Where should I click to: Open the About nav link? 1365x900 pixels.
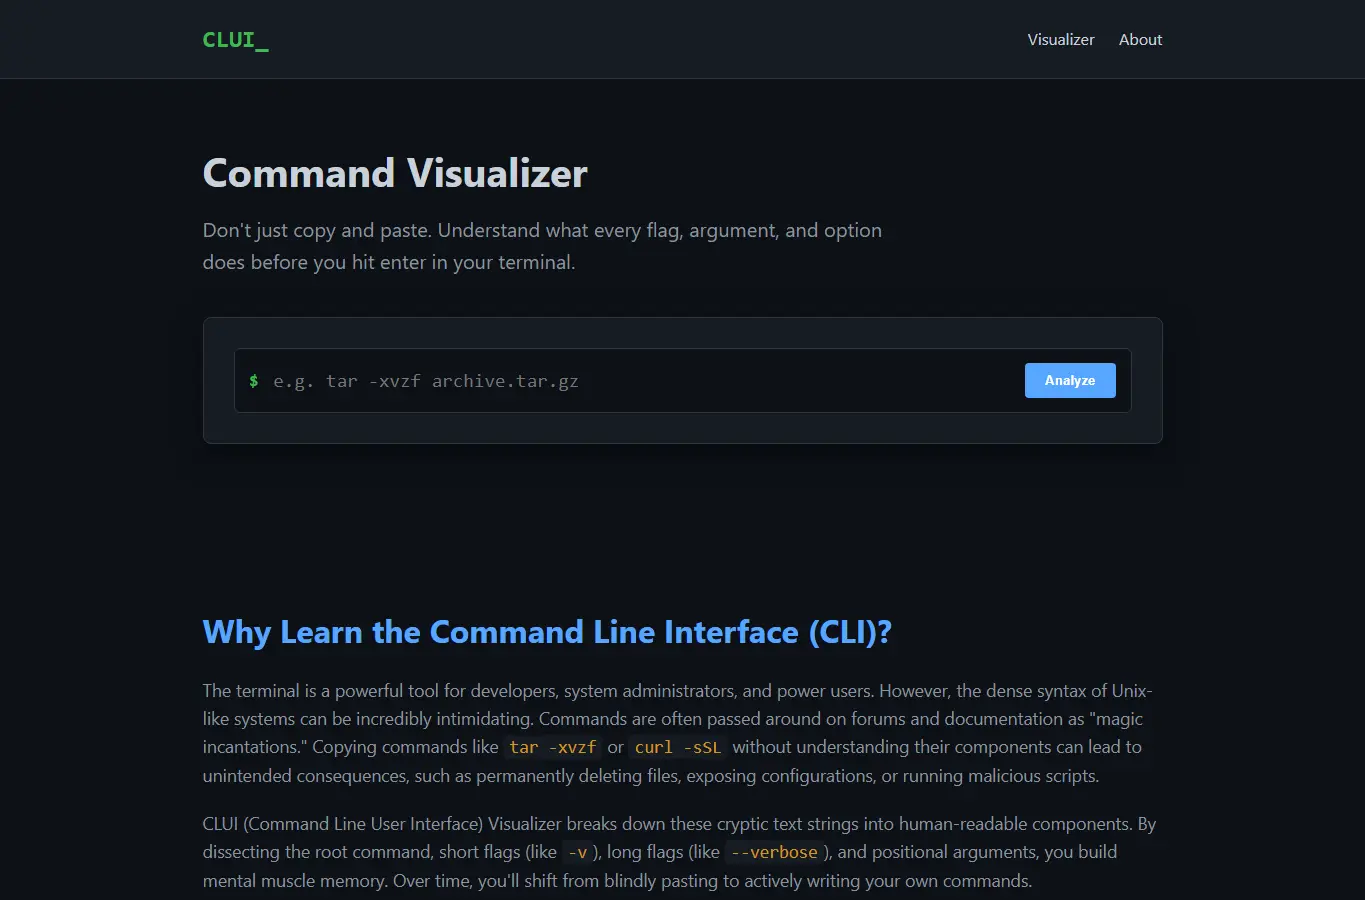[1140, 40]
